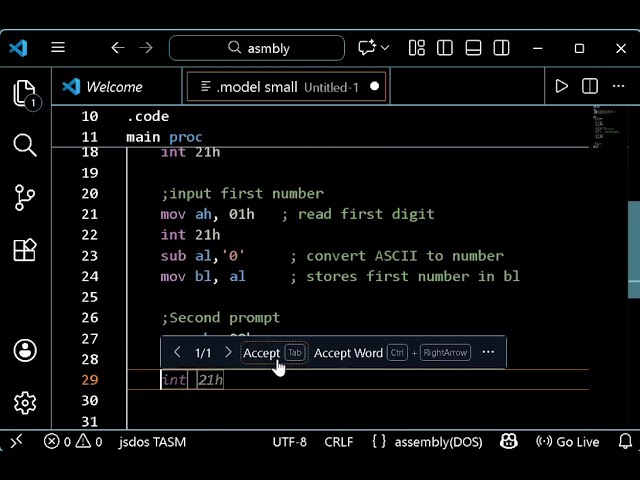Open errors and warnings count in status bar

(73, 441)
